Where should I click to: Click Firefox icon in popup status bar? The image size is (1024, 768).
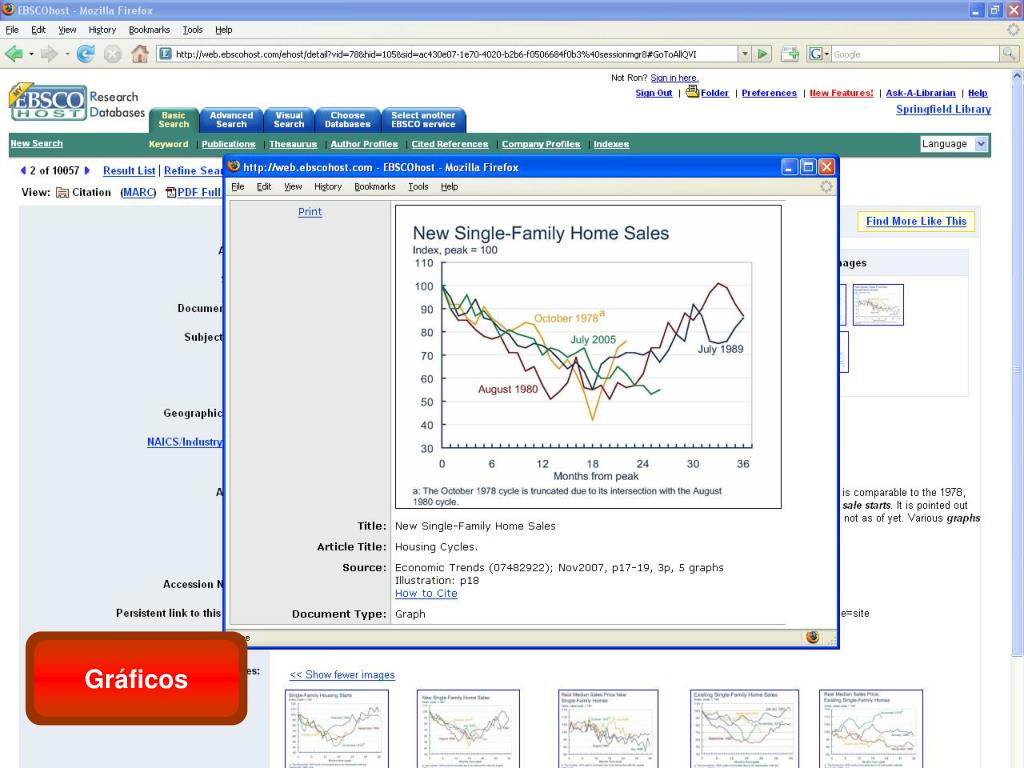point(812,637)
